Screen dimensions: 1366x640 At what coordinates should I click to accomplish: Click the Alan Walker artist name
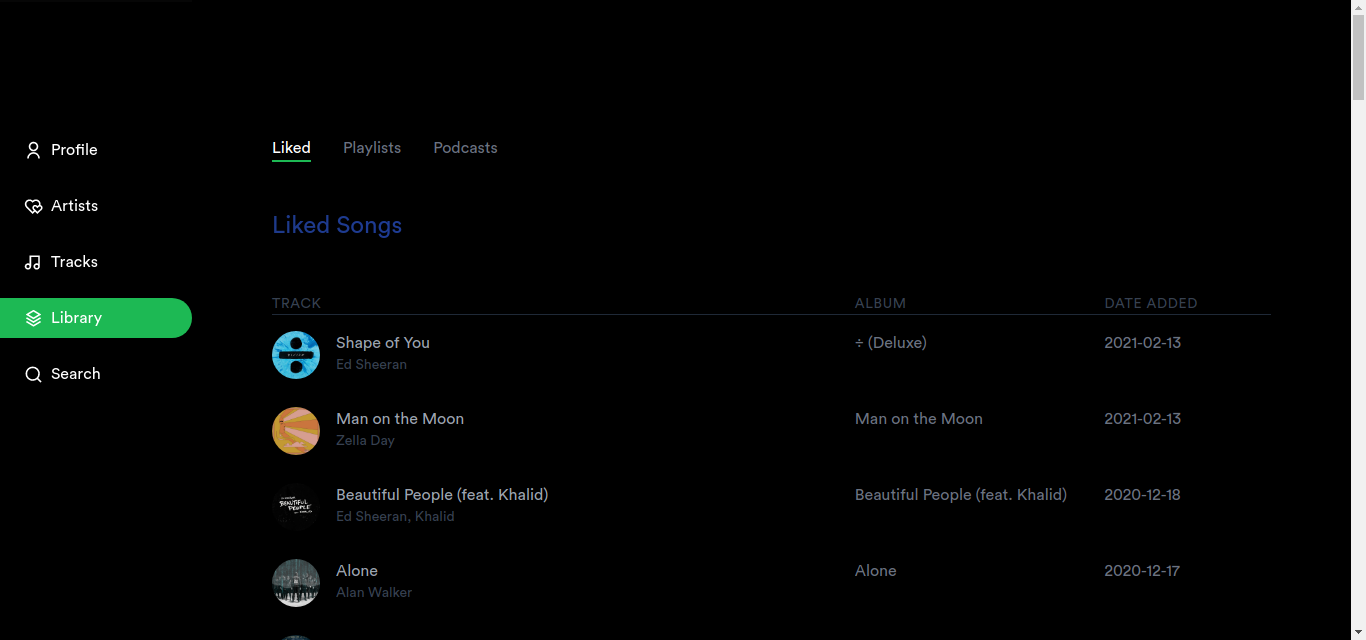pos(374,592)
